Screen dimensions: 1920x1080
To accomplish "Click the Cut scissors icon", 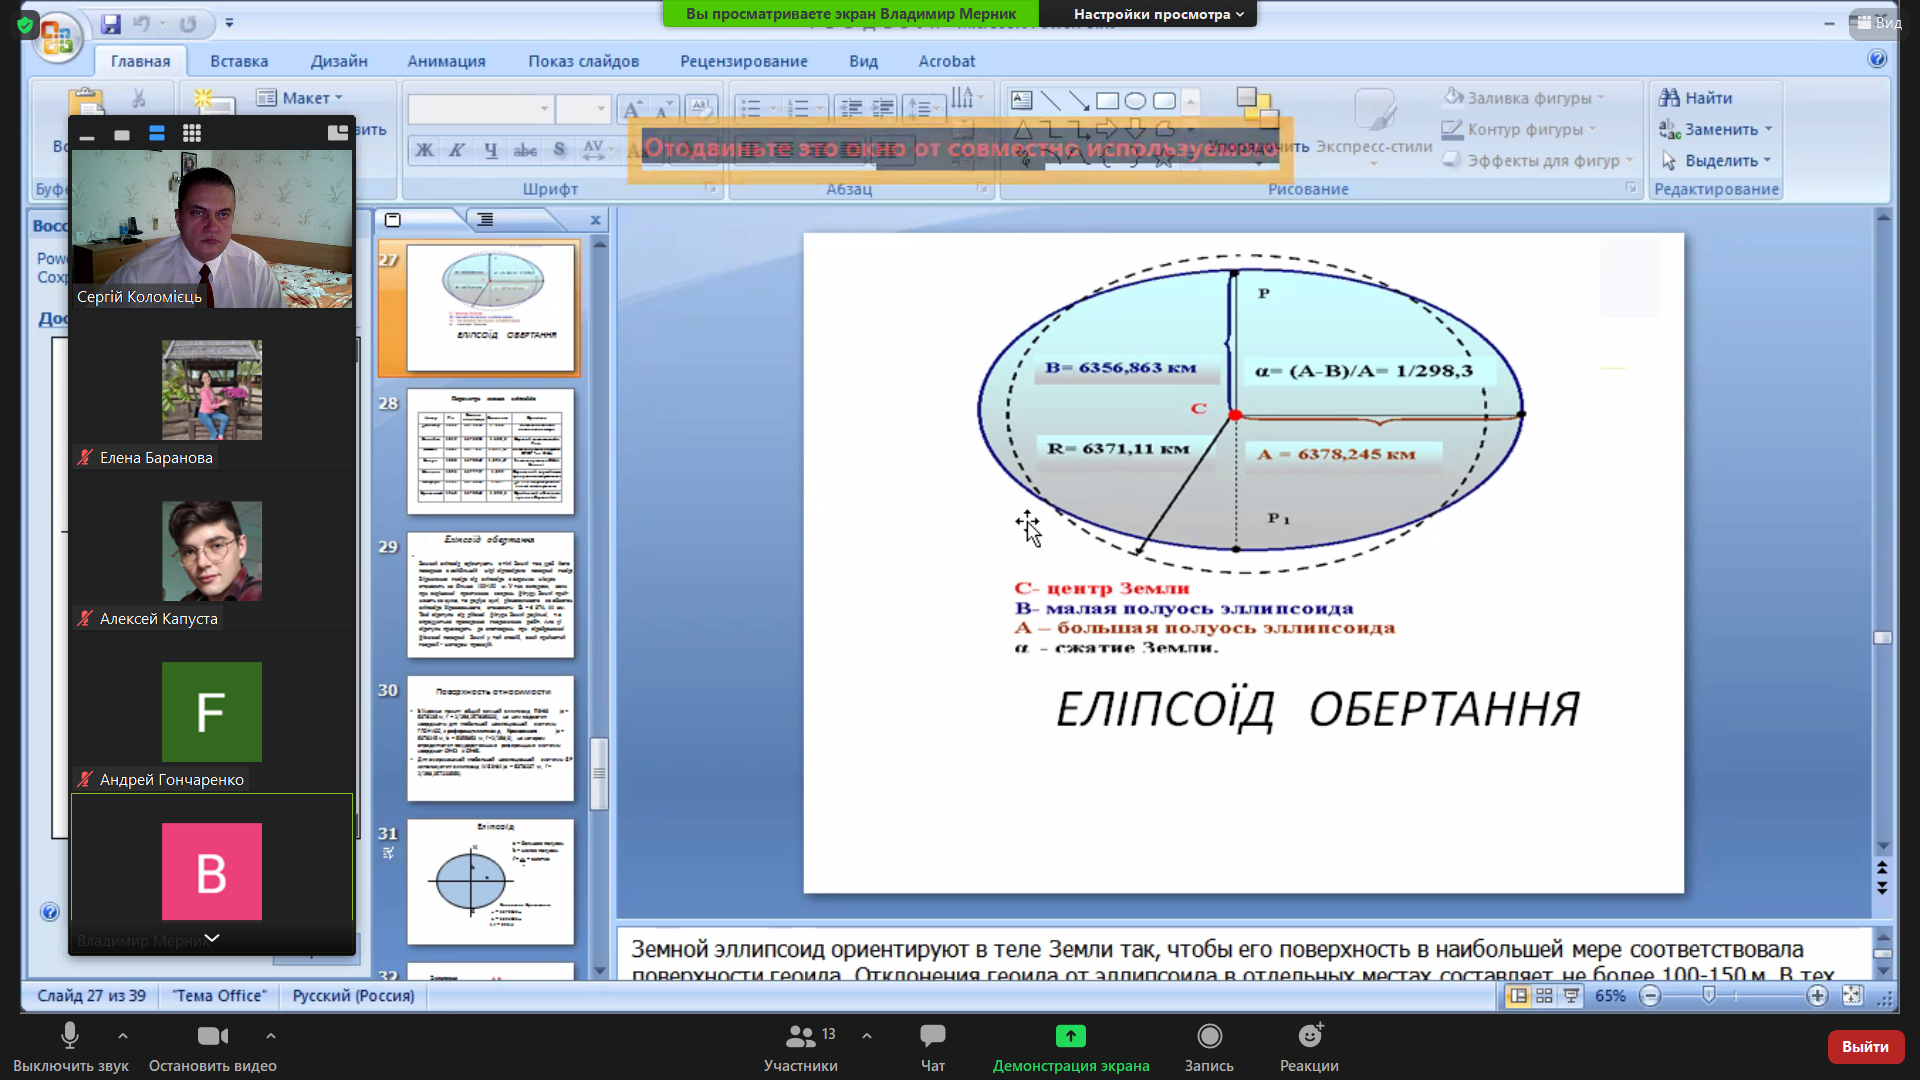I will pos(138,98).
